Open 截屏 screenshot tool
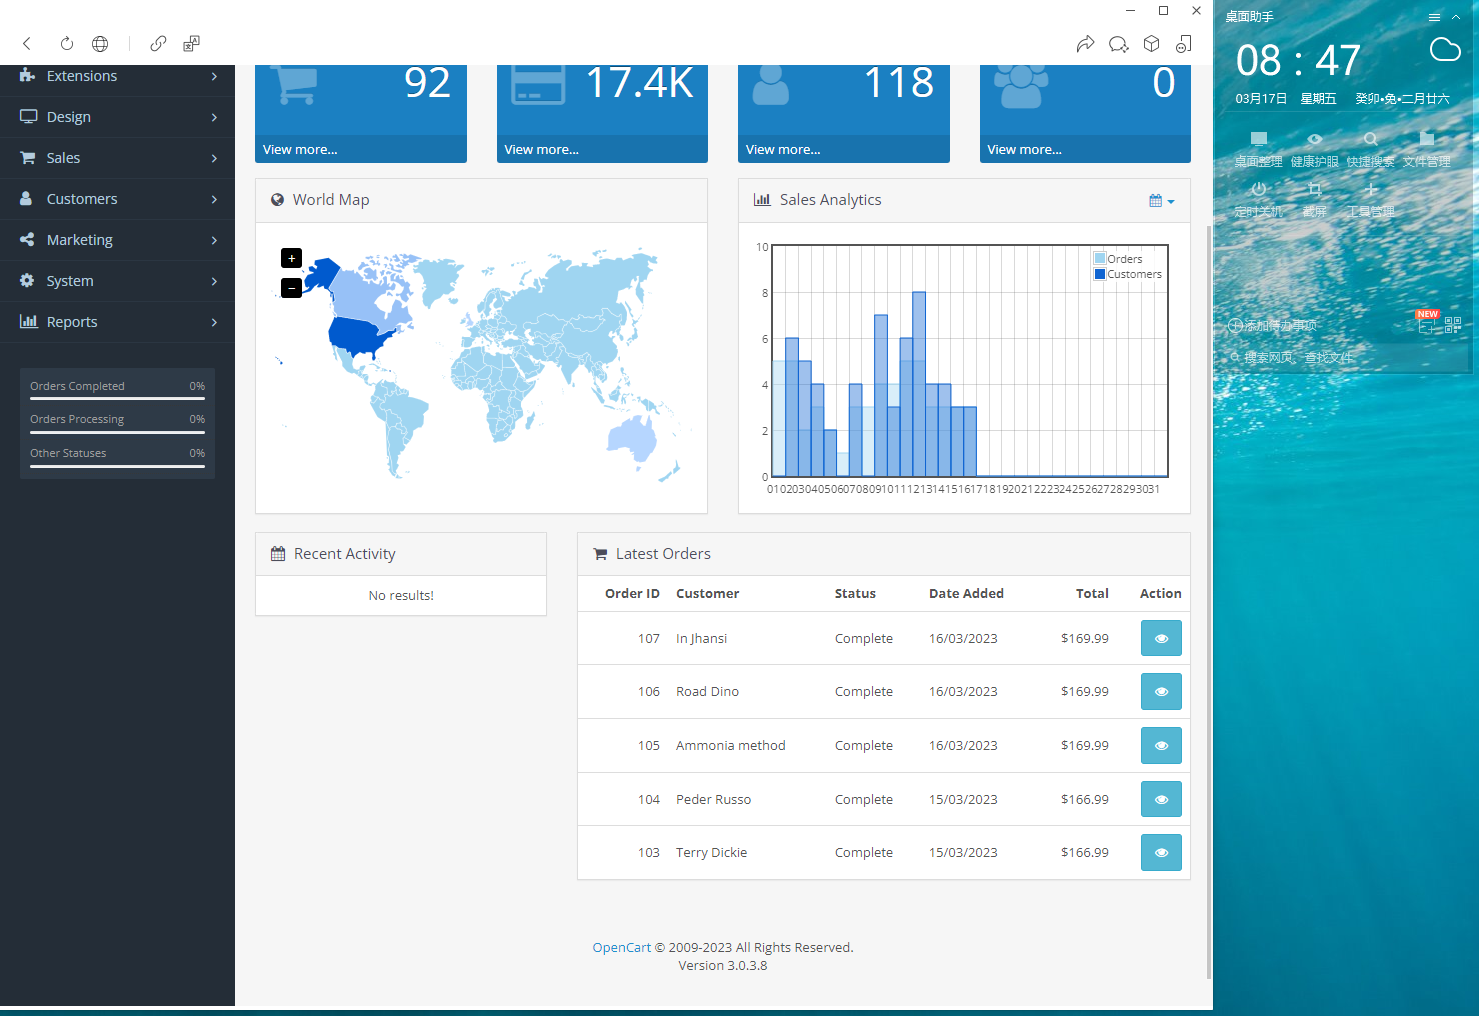 click(x=1314, y=199)
